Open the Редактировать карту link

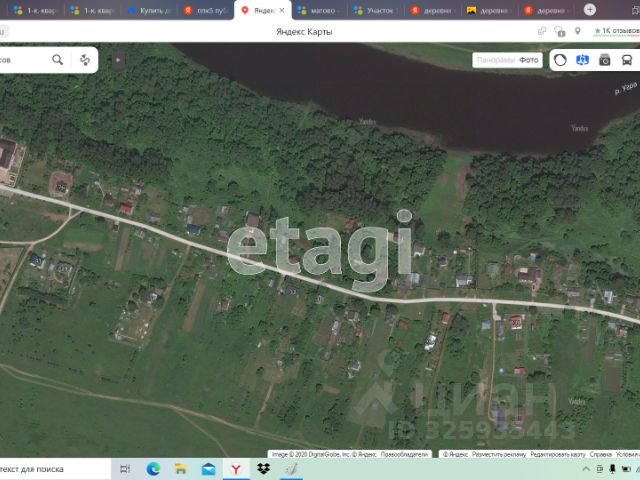point(558,454)
